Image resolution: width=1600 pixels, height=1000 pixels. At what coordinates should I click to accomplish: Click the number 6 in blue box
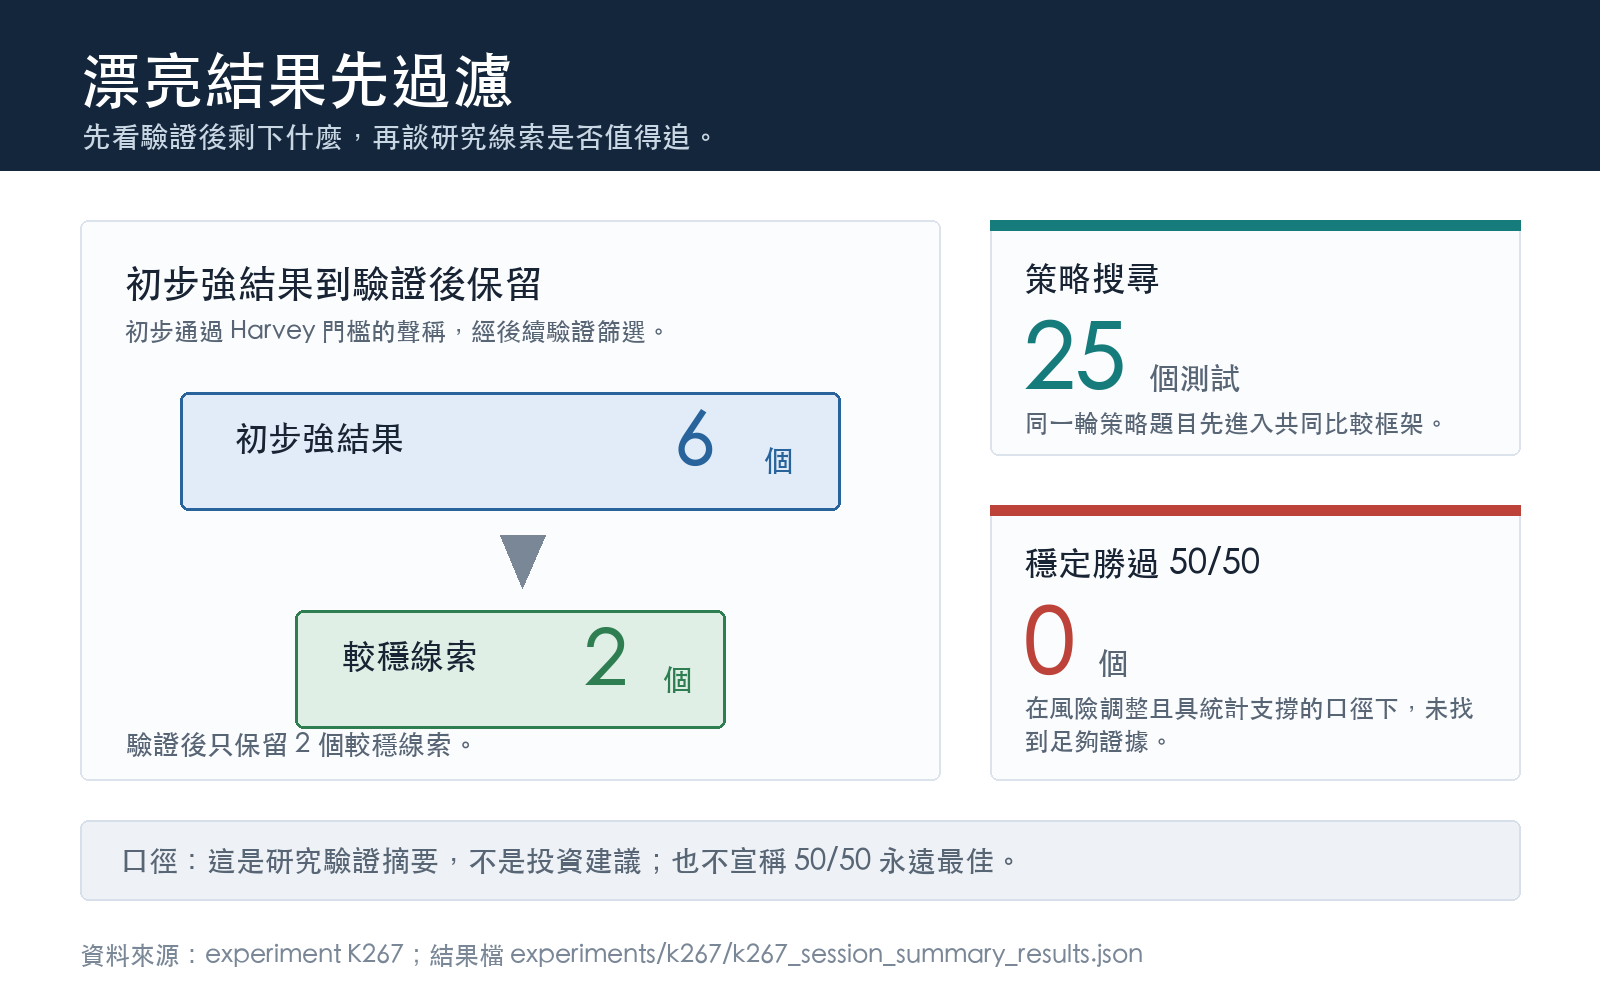coord(696,439)
